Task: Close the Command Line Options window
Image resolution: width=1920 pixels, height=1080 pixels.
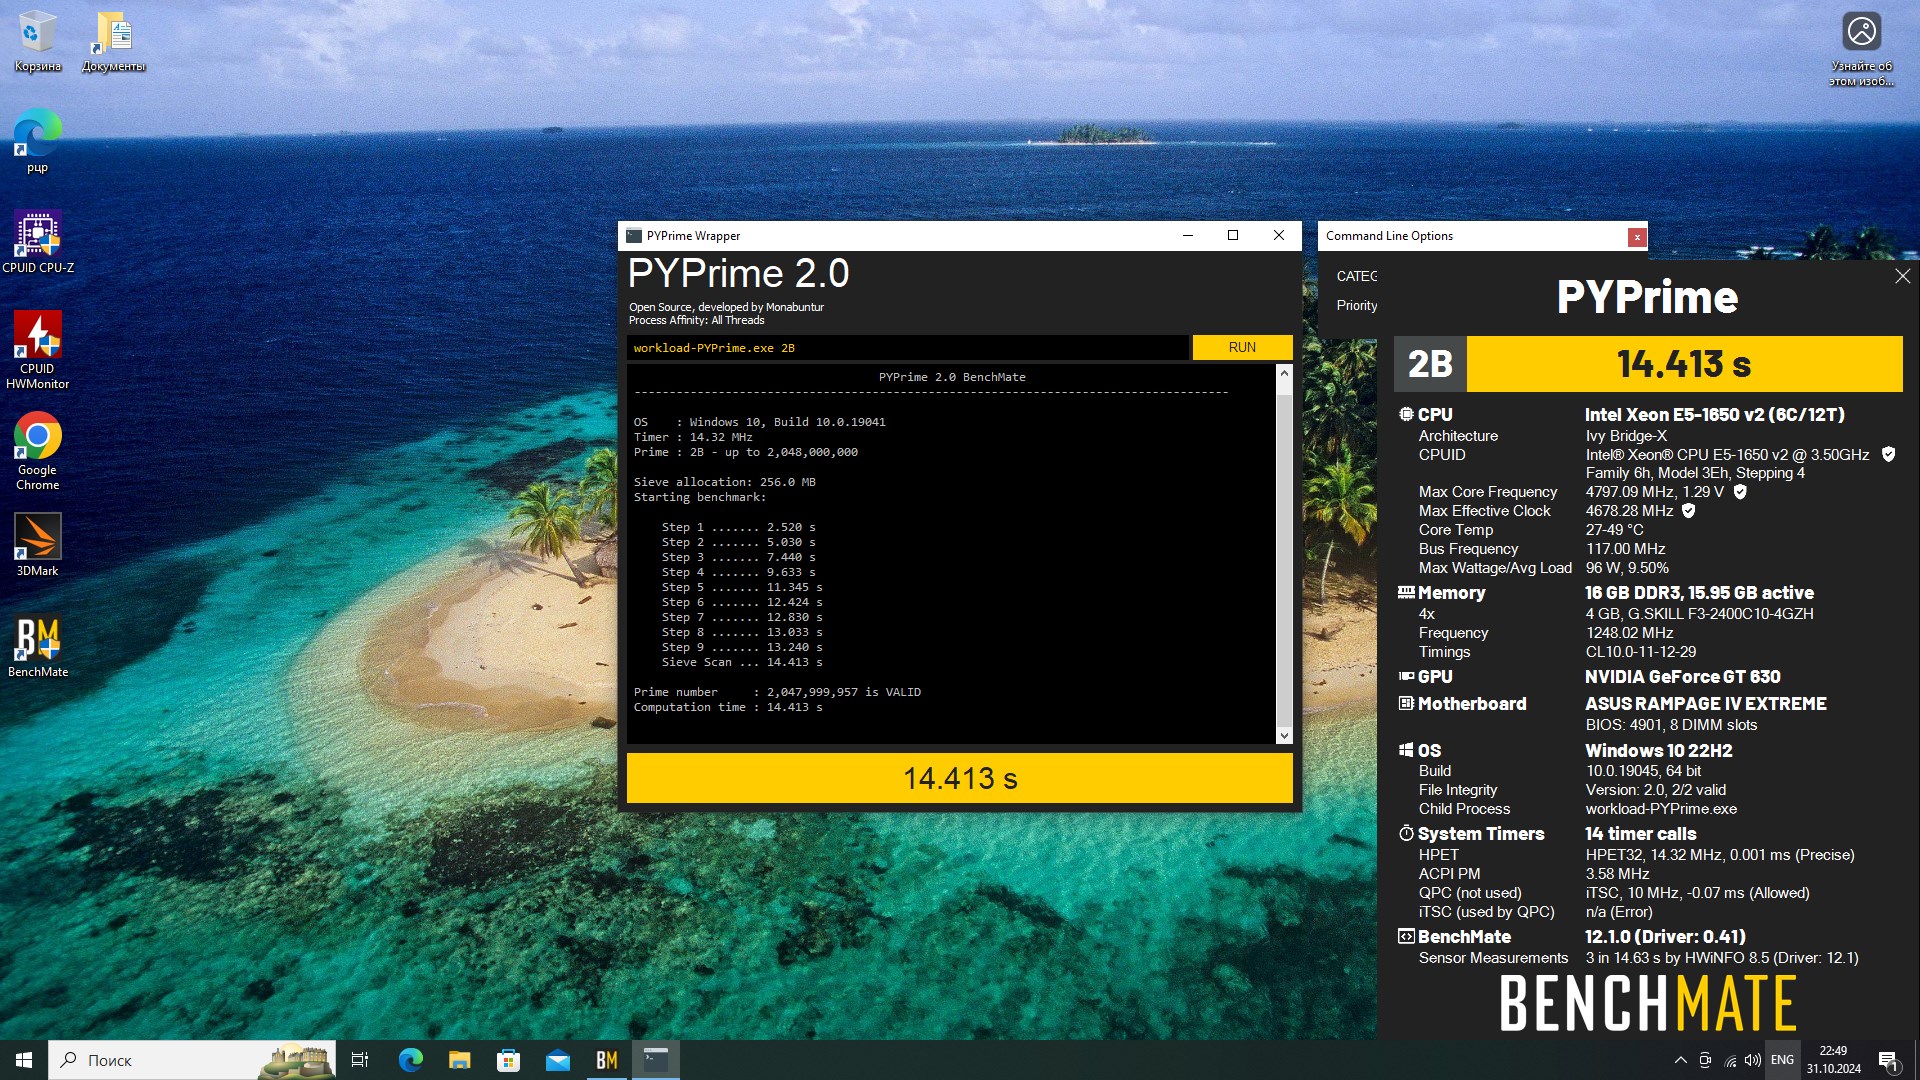Action: (1637, 237)
